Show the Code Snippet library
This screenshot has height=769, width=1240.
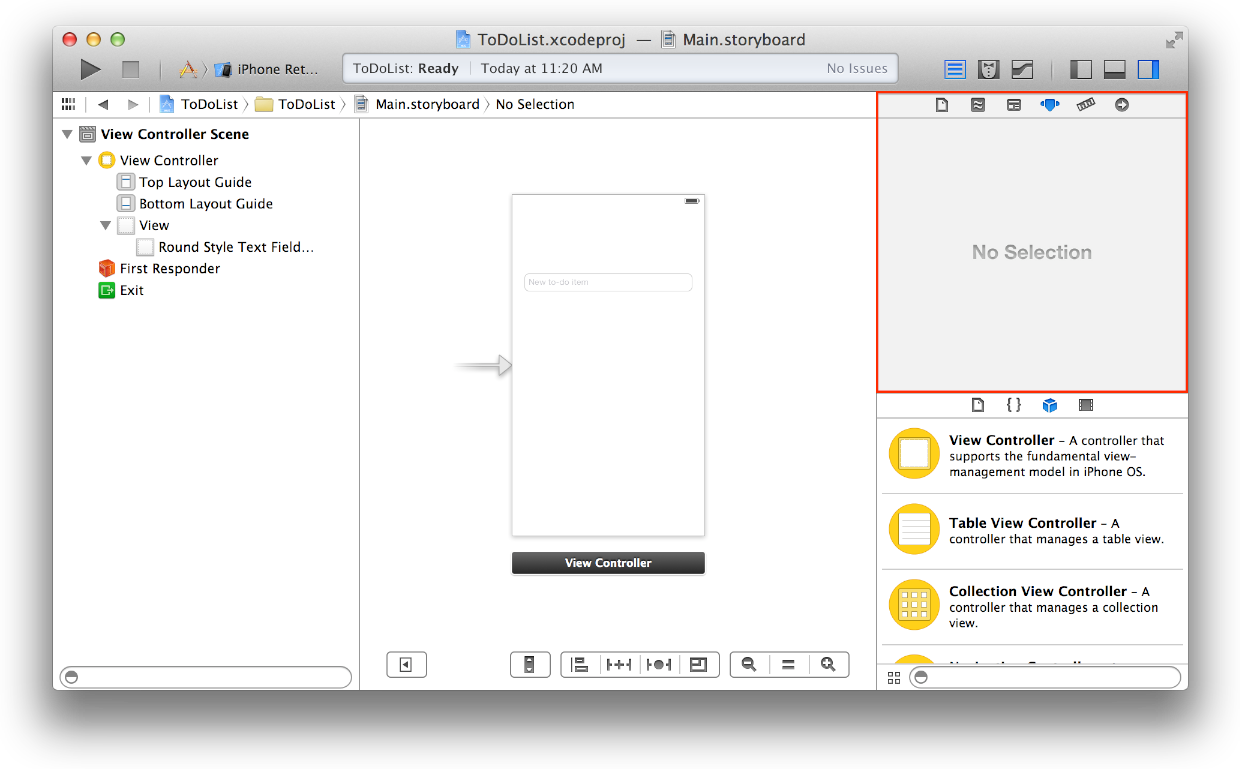coord(1014,405)
